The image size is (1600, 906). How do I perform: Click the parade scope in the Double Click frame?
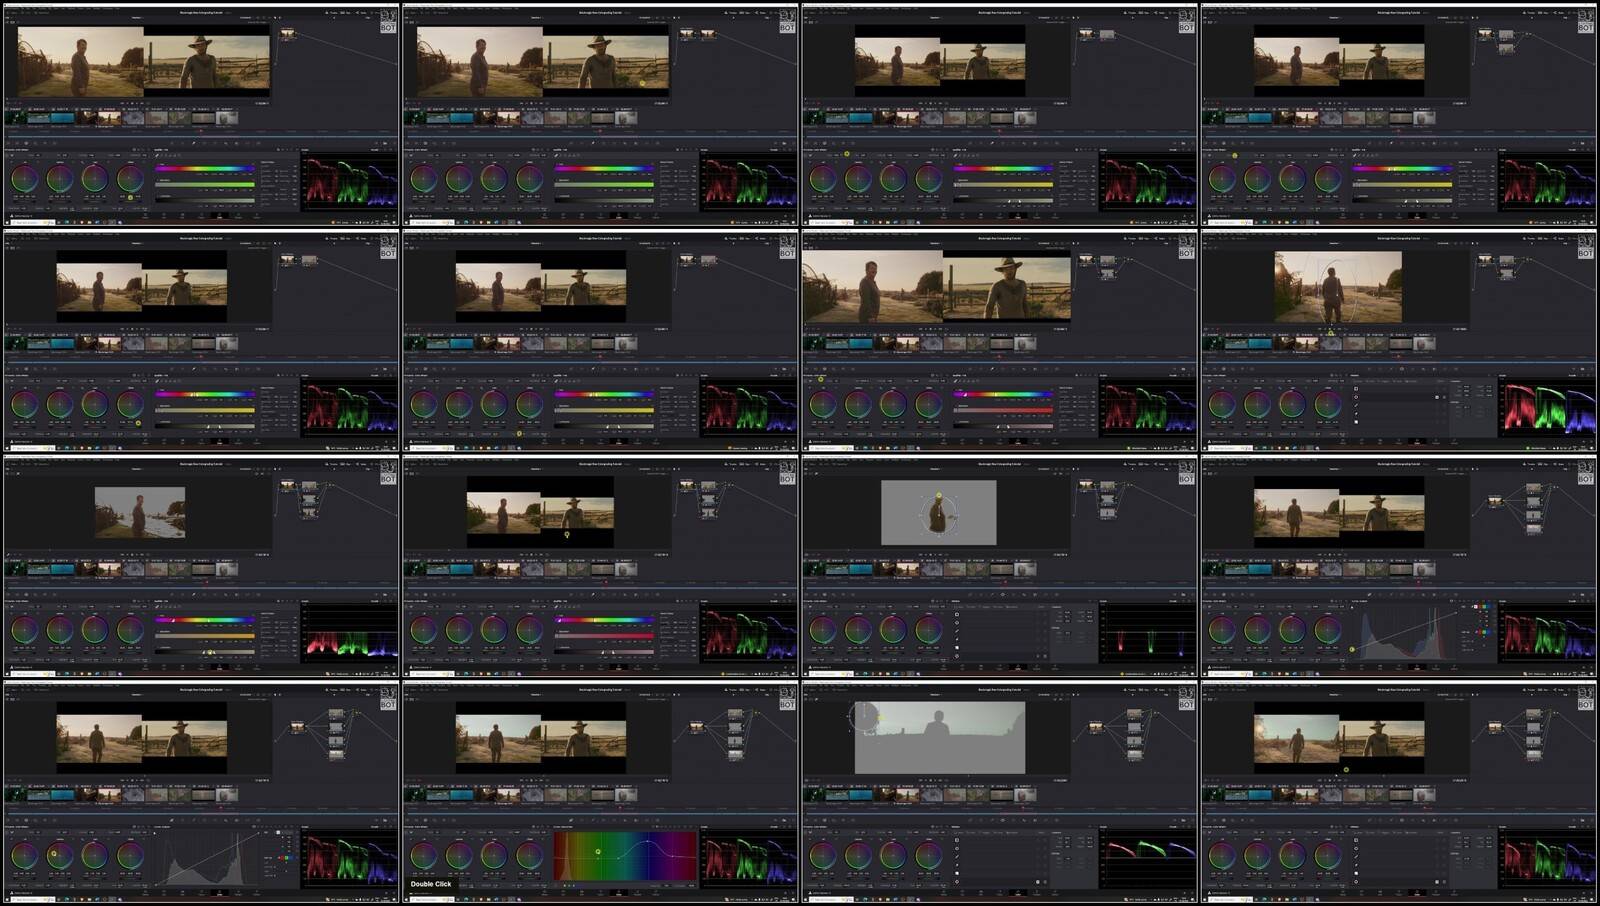point(748,859)
